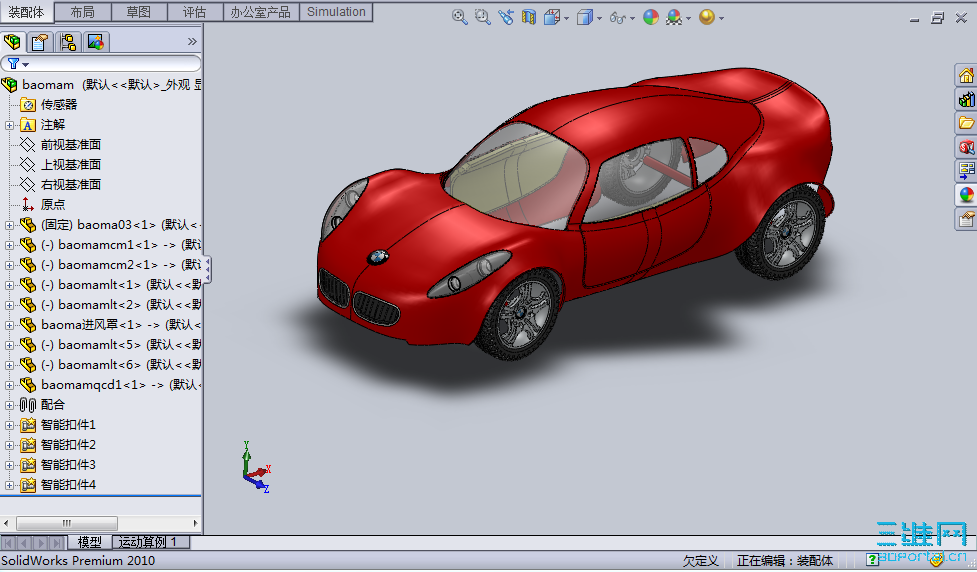Image resolution: width=977 pixels, height=572 pixels.
Task: Click the Edit Appearance color sphere
Action: pos(651,17)
